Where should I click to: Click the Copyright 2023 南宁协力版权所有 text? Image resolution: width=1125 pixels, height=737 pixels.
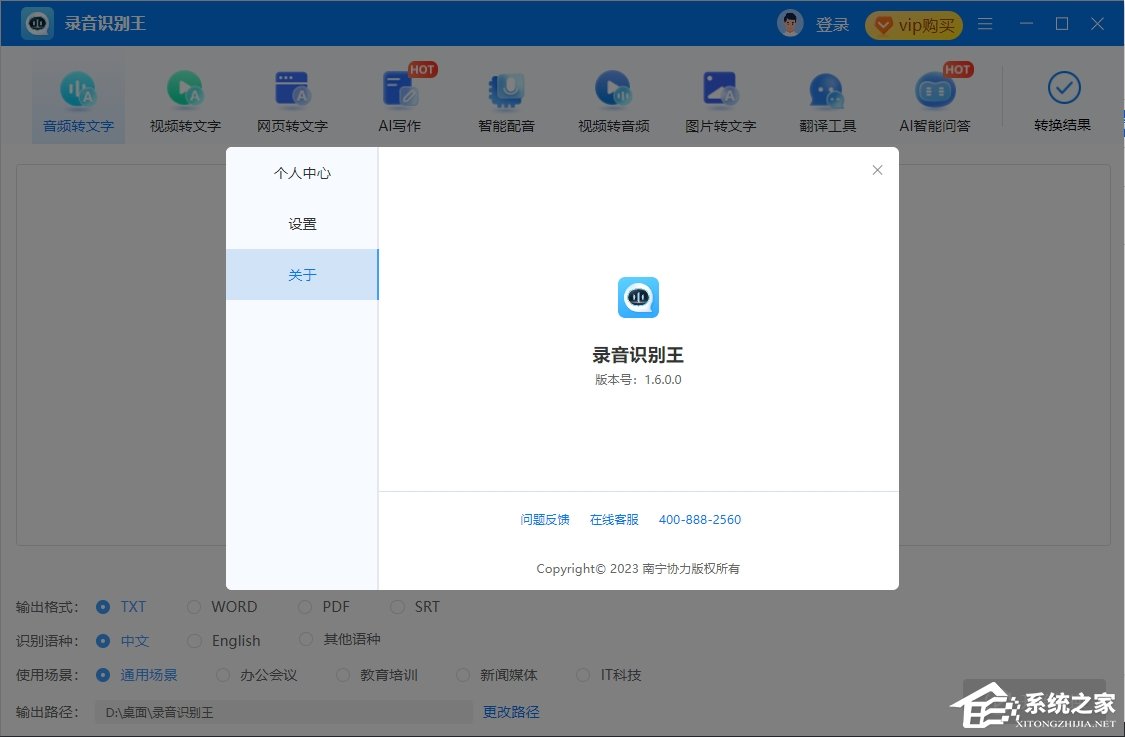(x=638, y=569)
